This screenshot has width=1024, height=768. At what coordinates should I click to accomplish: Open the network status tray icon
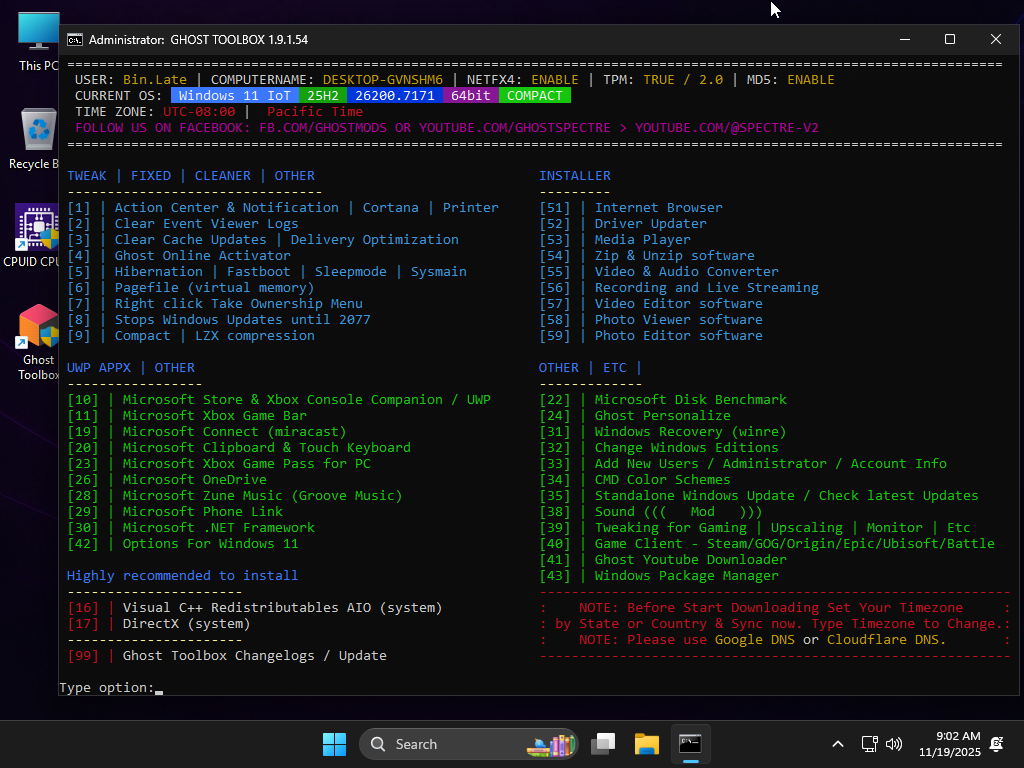(x=868, y=744)
